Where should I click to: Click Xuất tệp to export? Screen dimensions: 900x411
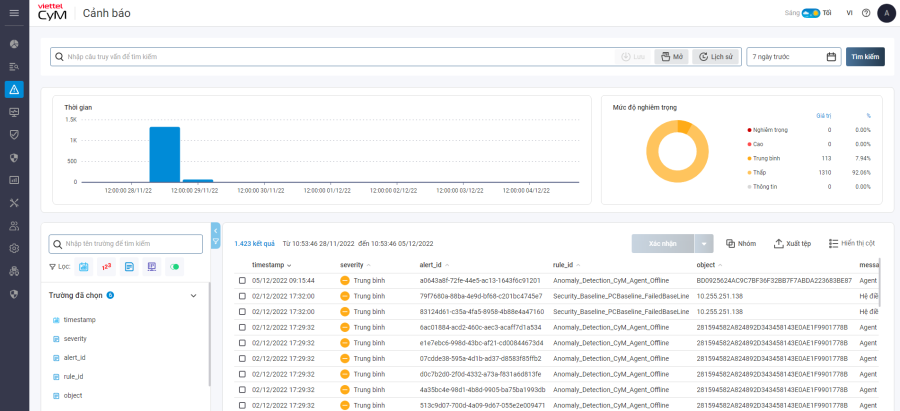(793, 243)
